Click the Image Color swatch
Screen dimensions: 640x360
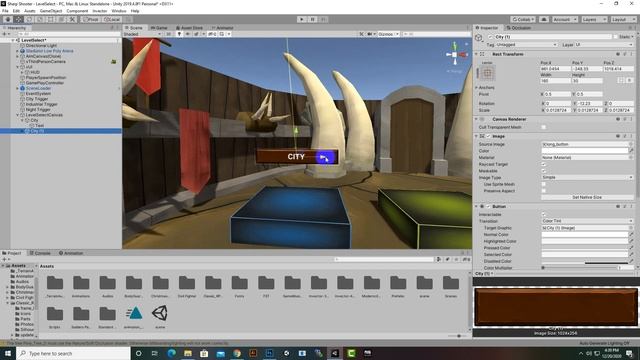pyautogui.click(x=584, y=151)
